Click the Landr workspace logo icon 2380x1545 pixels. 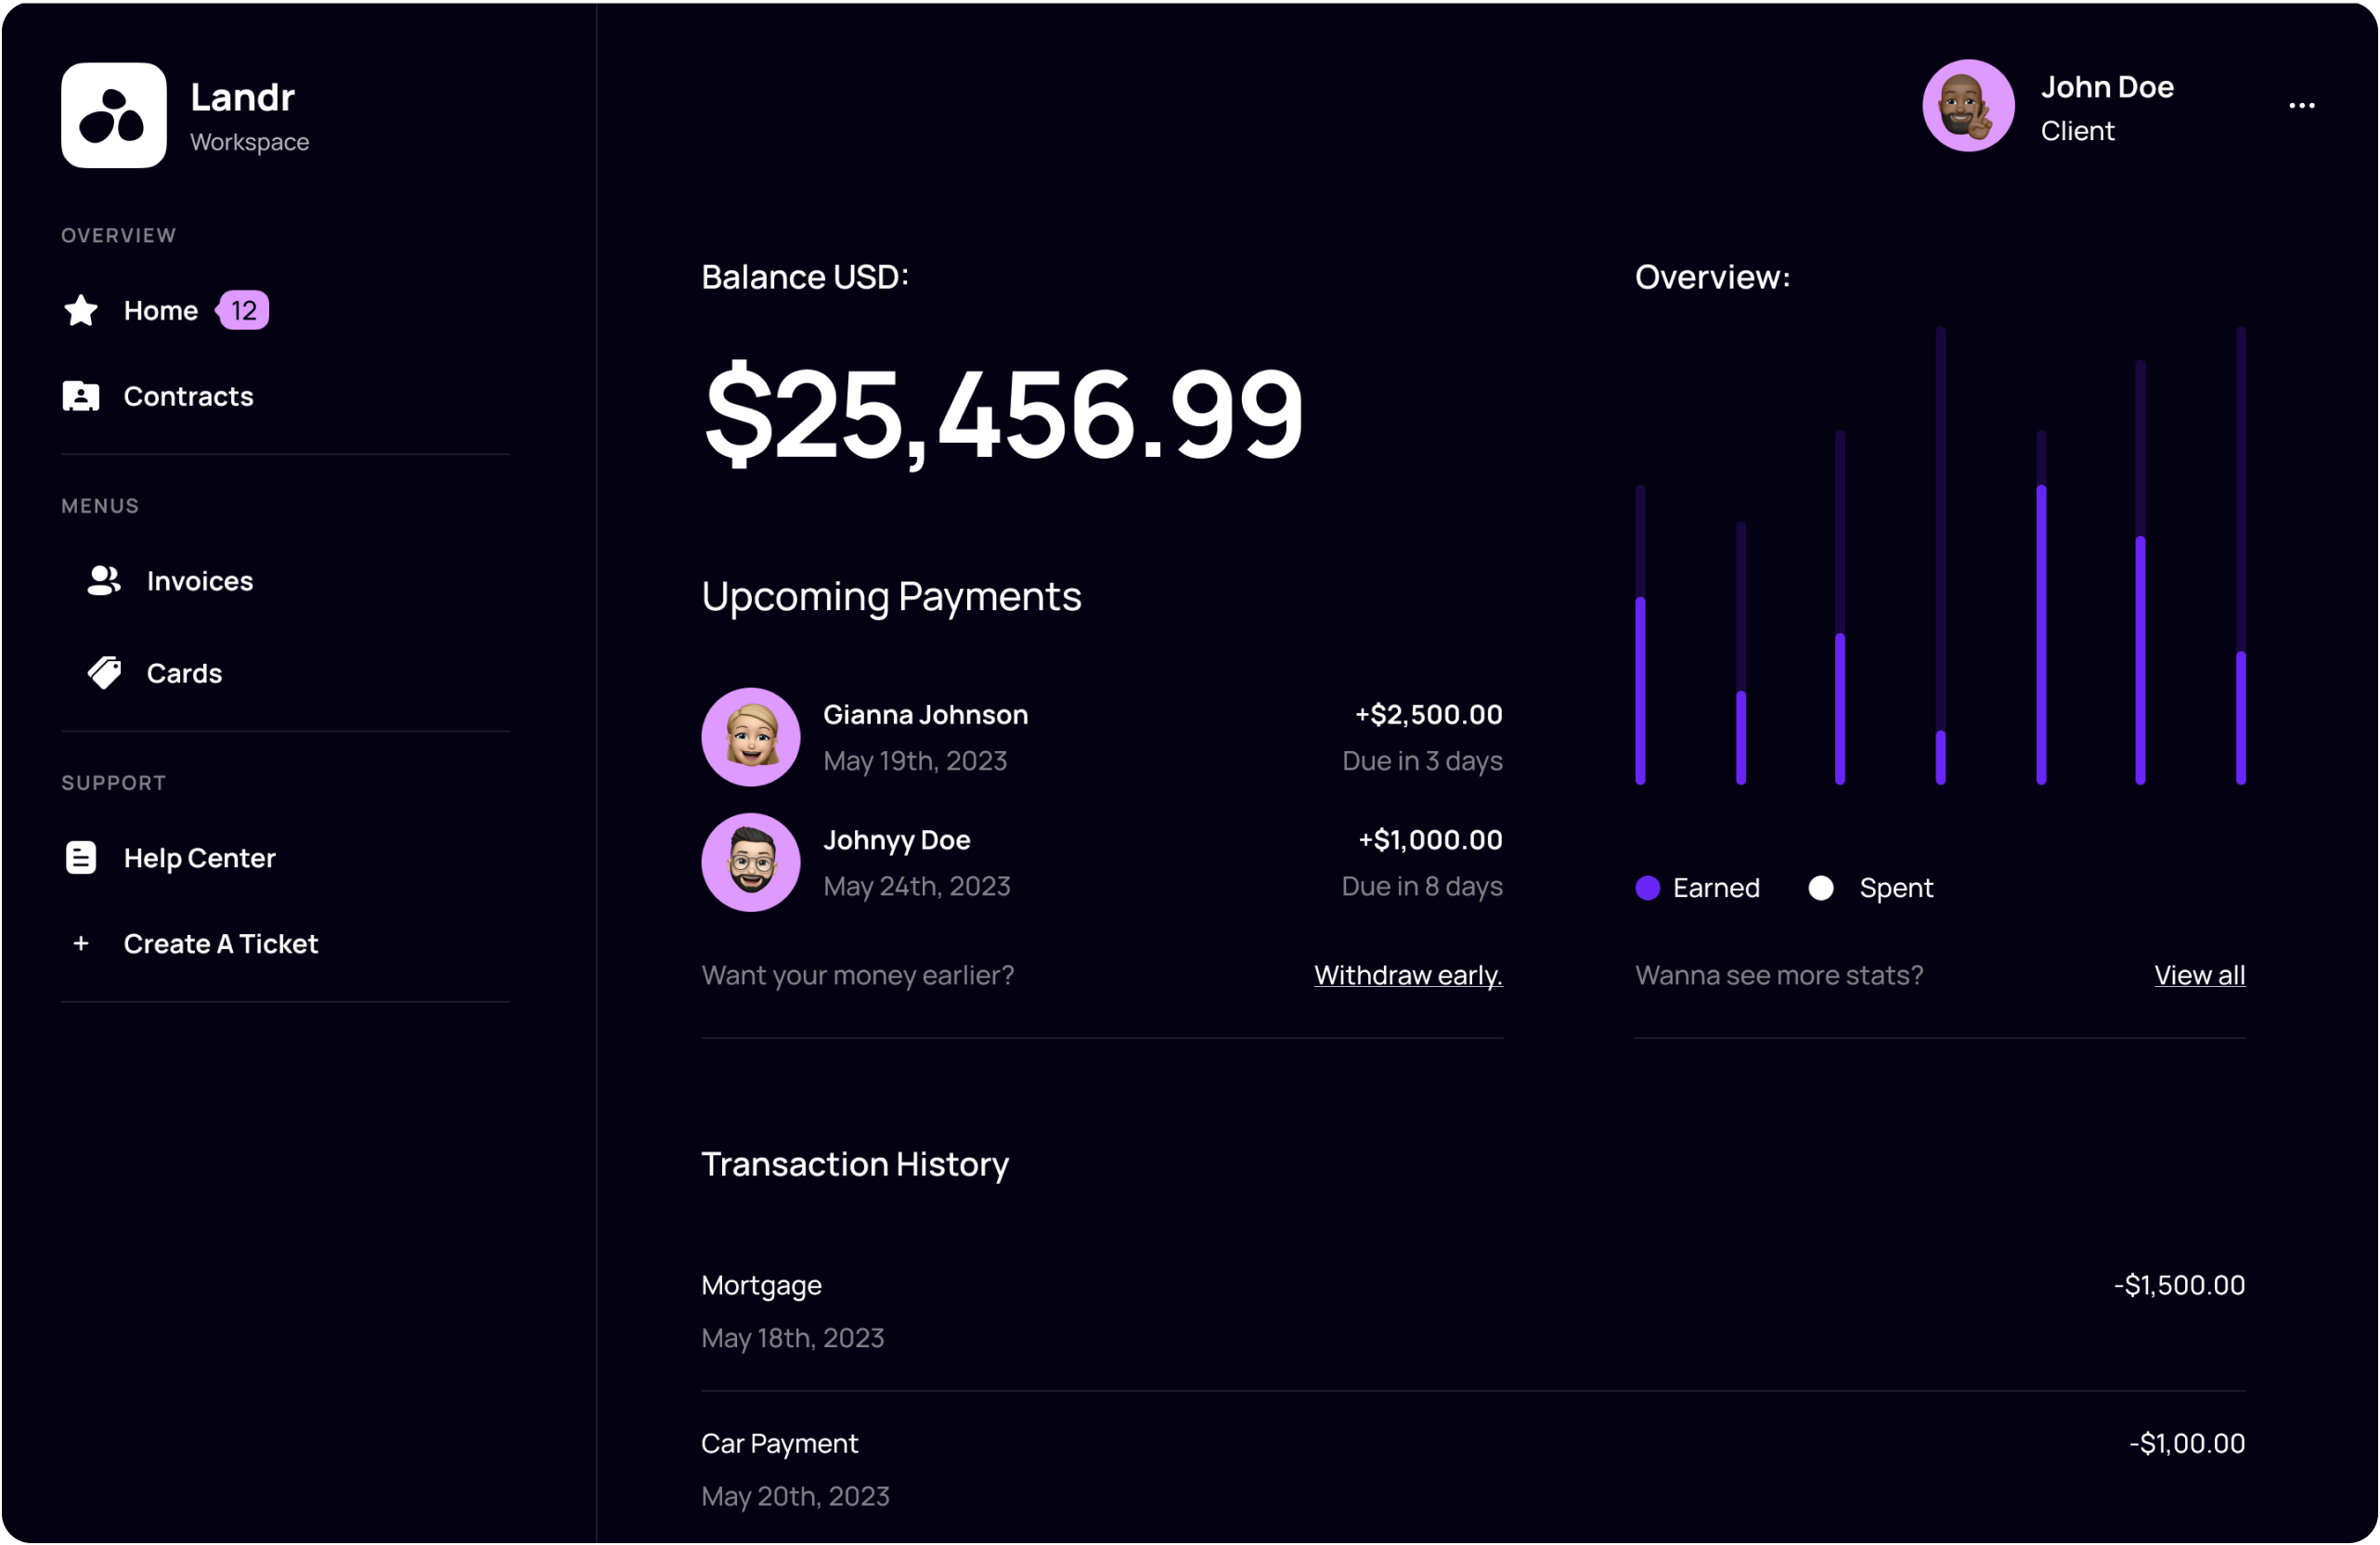pos(113,115)
